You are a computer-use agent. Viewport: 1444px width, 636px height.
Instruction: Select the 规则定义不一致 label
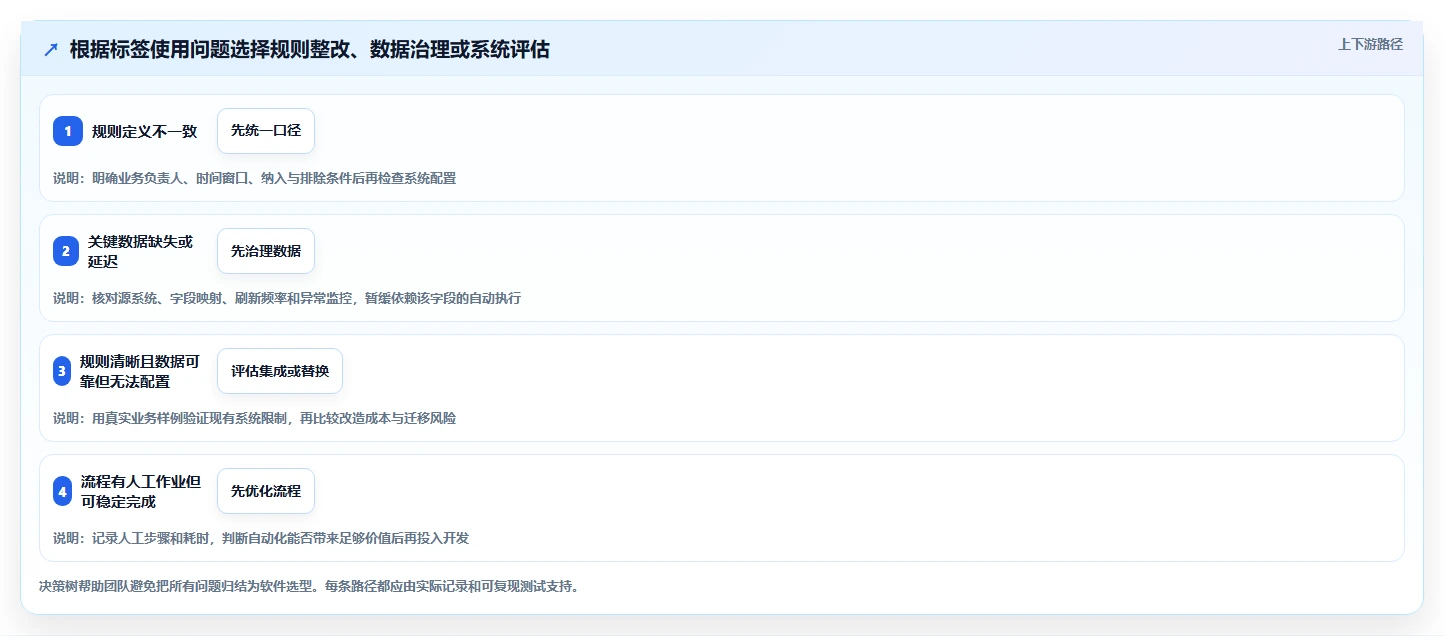[x=145, y=131]
